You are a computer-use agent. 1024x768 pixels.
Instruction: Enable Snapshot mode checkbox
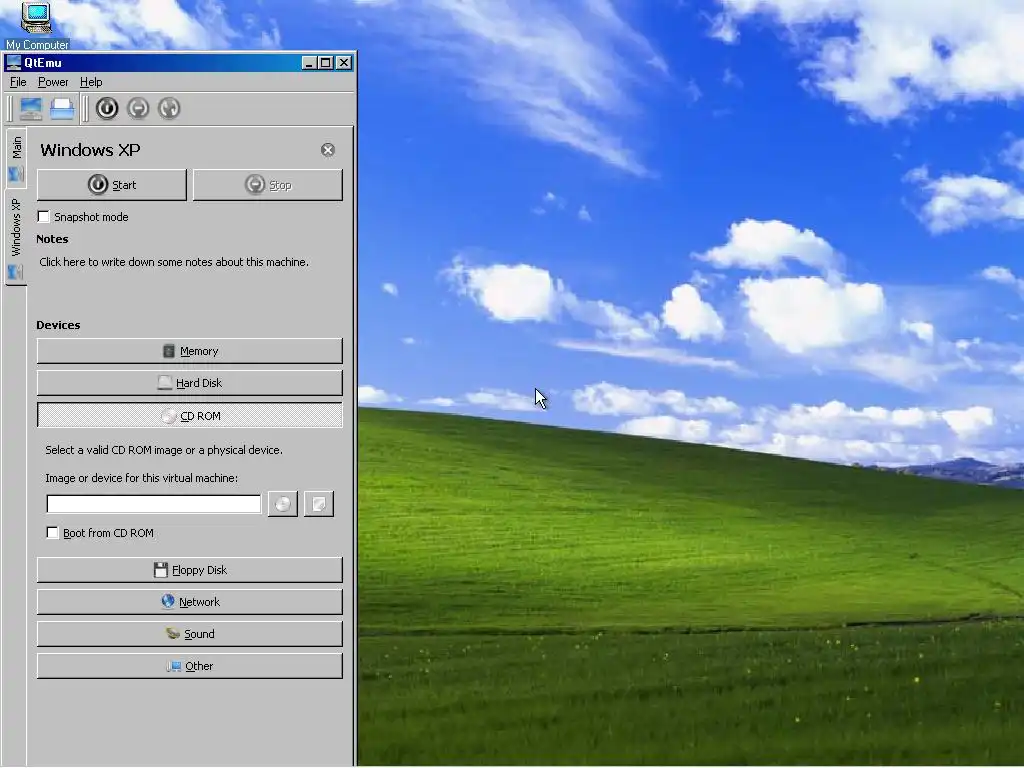tap(44, 217)
